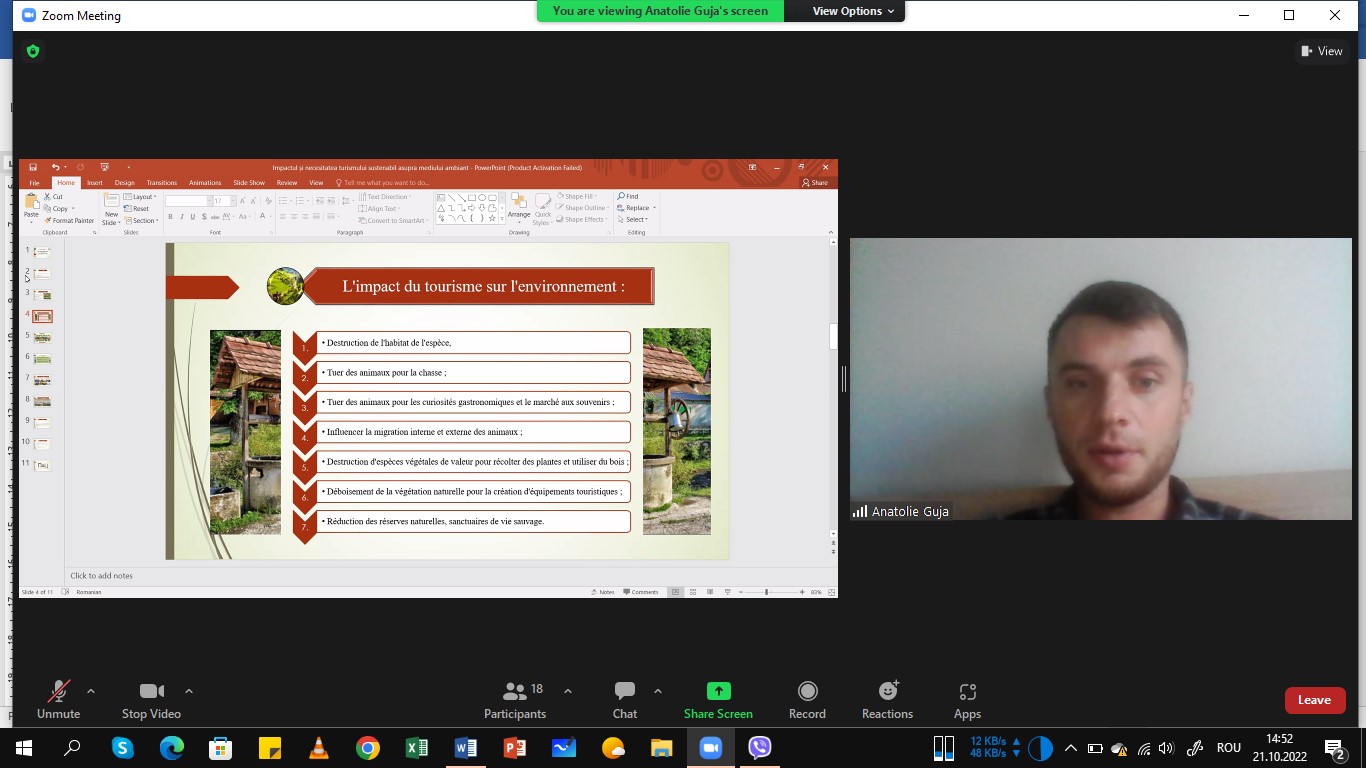Open the View layout button
Viewport: 1366px width, 768px height.
[1321, 51]
